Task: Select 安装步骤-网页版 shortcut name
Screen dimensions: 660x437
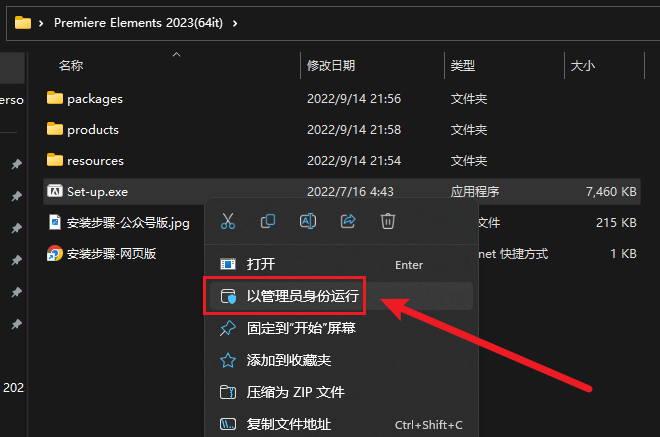Action: tap(112, 254)
